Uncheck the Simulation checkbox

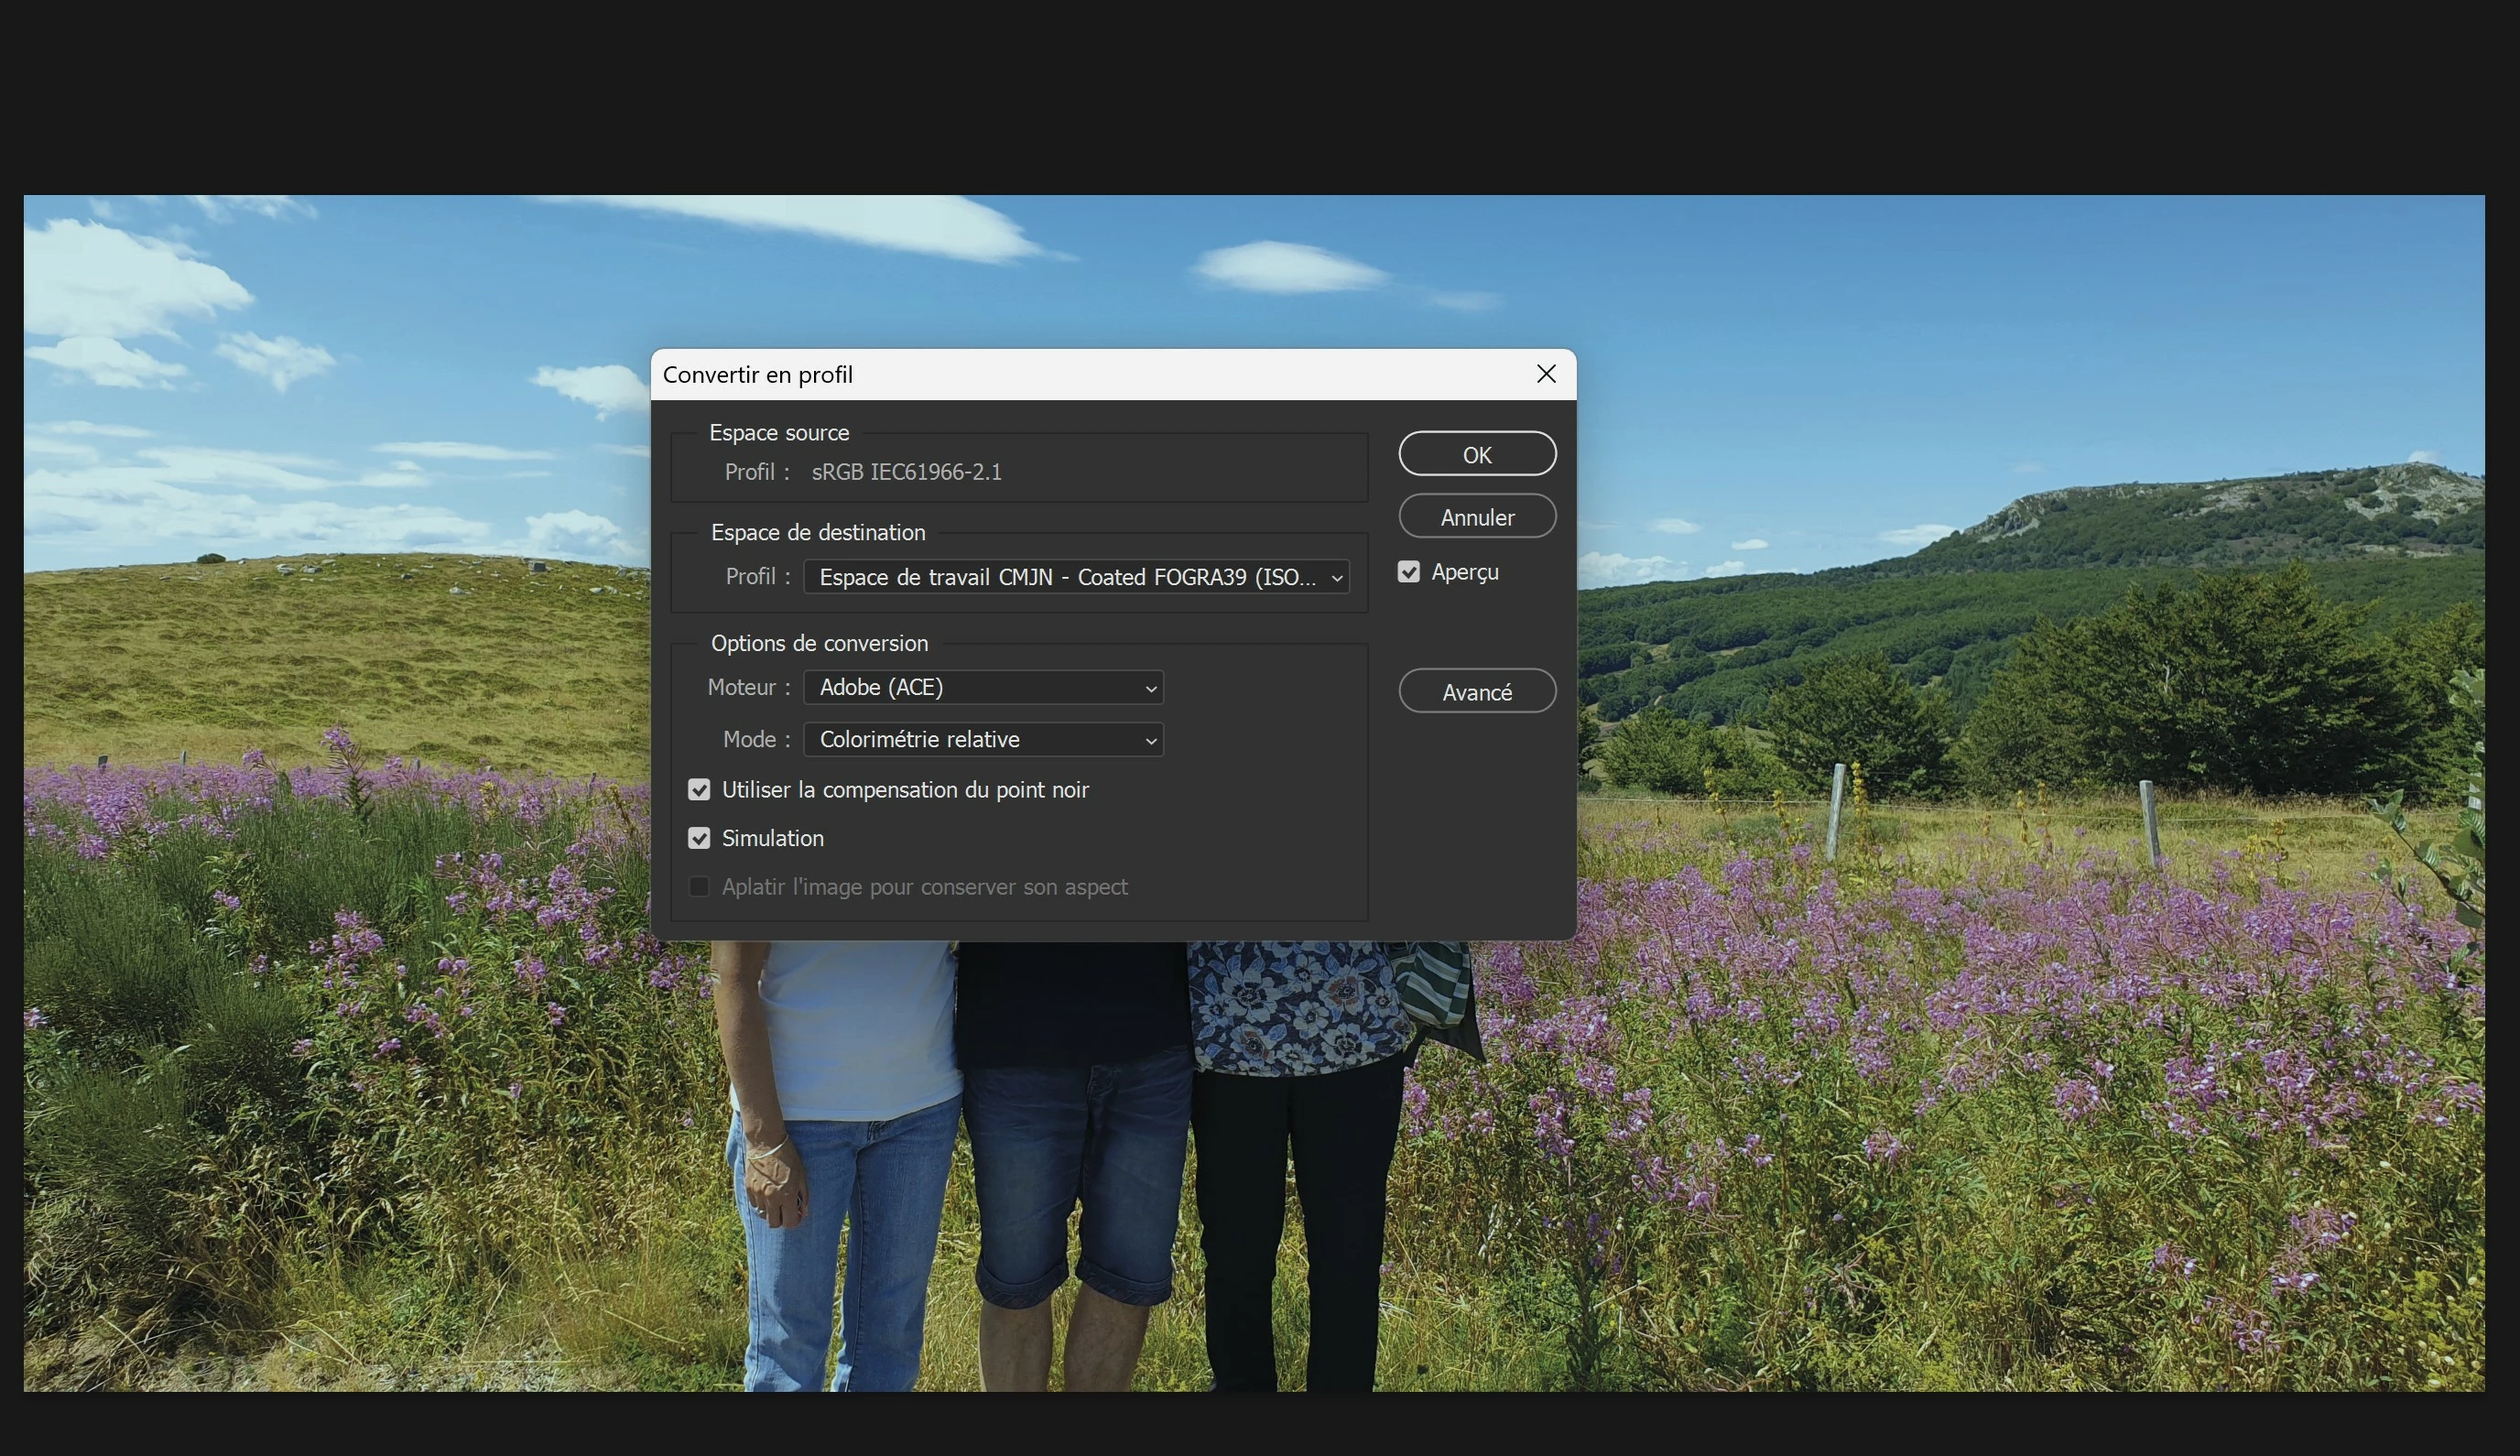click(699, 838)
